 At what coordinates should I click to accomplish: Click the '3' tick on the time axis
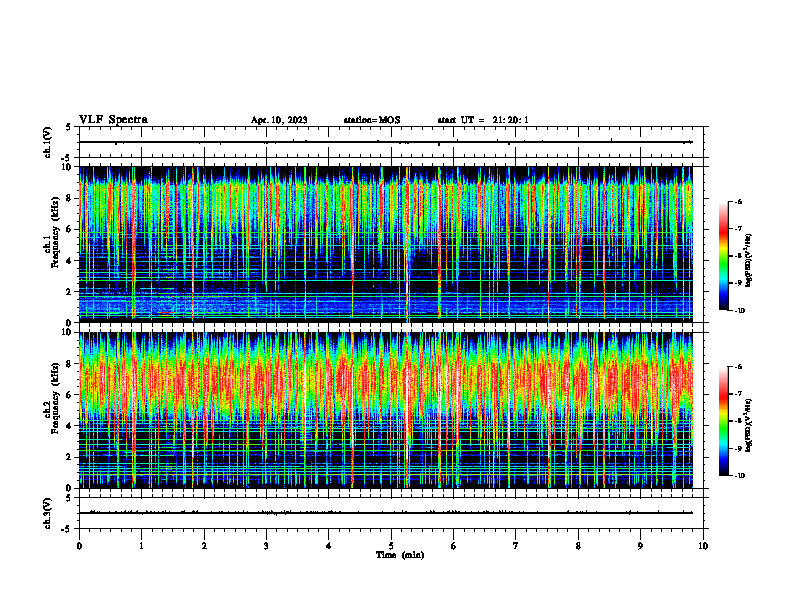tap(266, 546)
